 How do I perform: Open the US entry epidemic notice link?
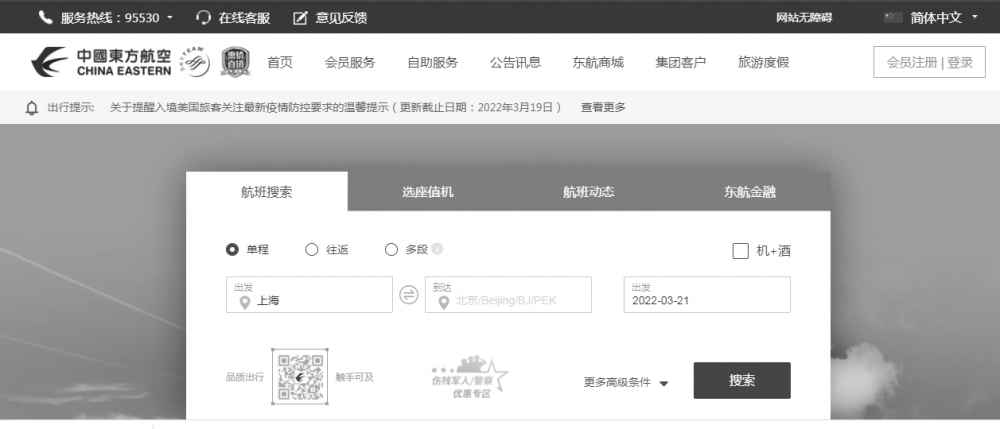[x=336, y=108]
